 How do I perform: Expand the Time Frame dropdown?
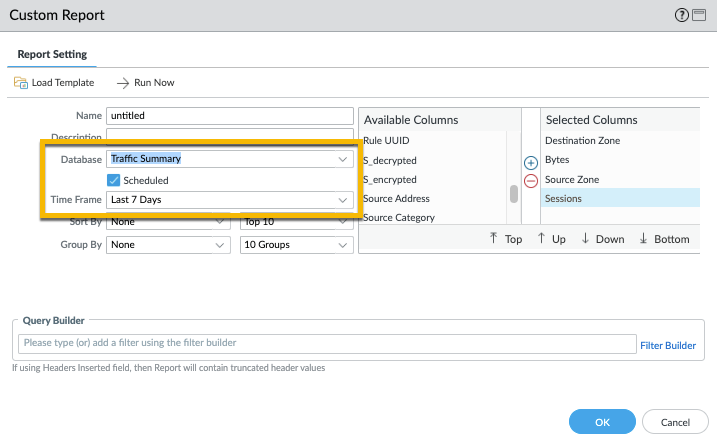tap(230, 200)
